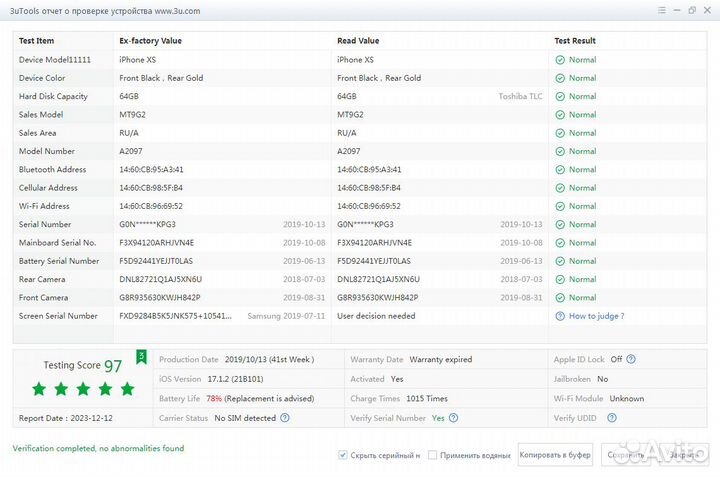Click the Ex-factory Value column header
Image resolution: width=720 pixels, height=477 pixels.
[151, 40]
